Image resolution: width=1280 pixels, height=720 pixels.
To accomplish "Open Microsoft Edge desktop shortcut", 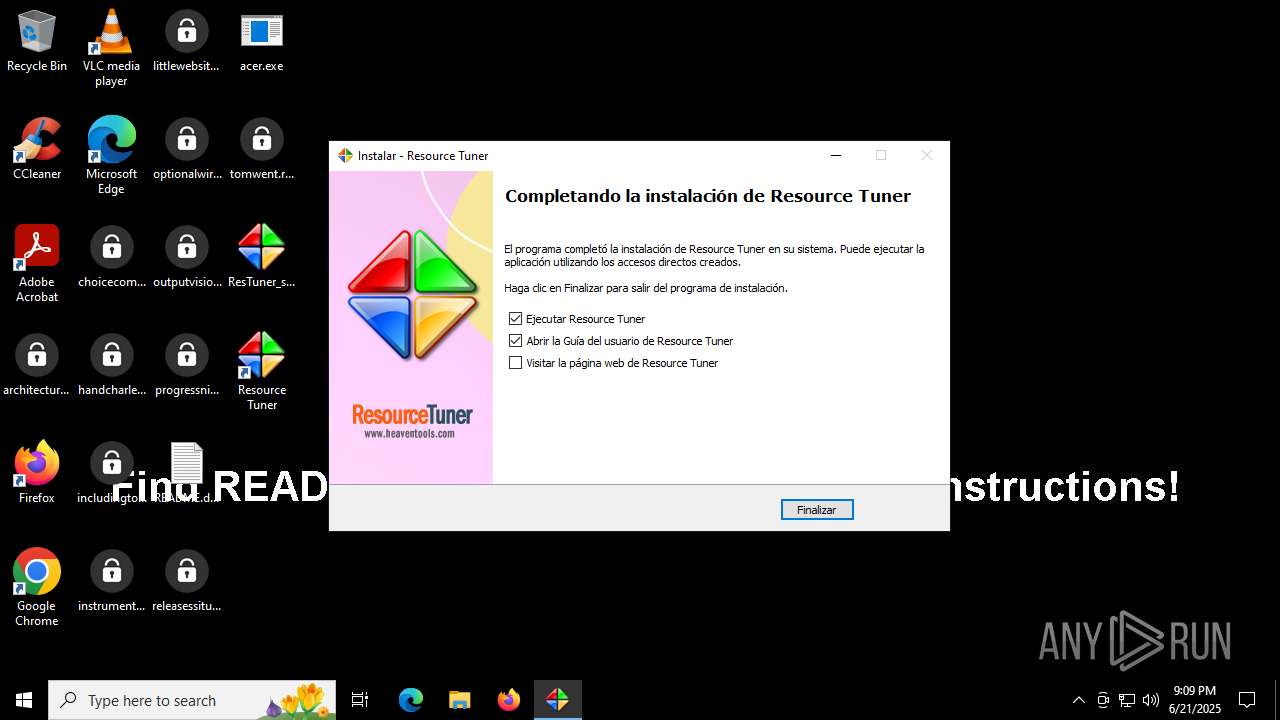I will point(111,156).
